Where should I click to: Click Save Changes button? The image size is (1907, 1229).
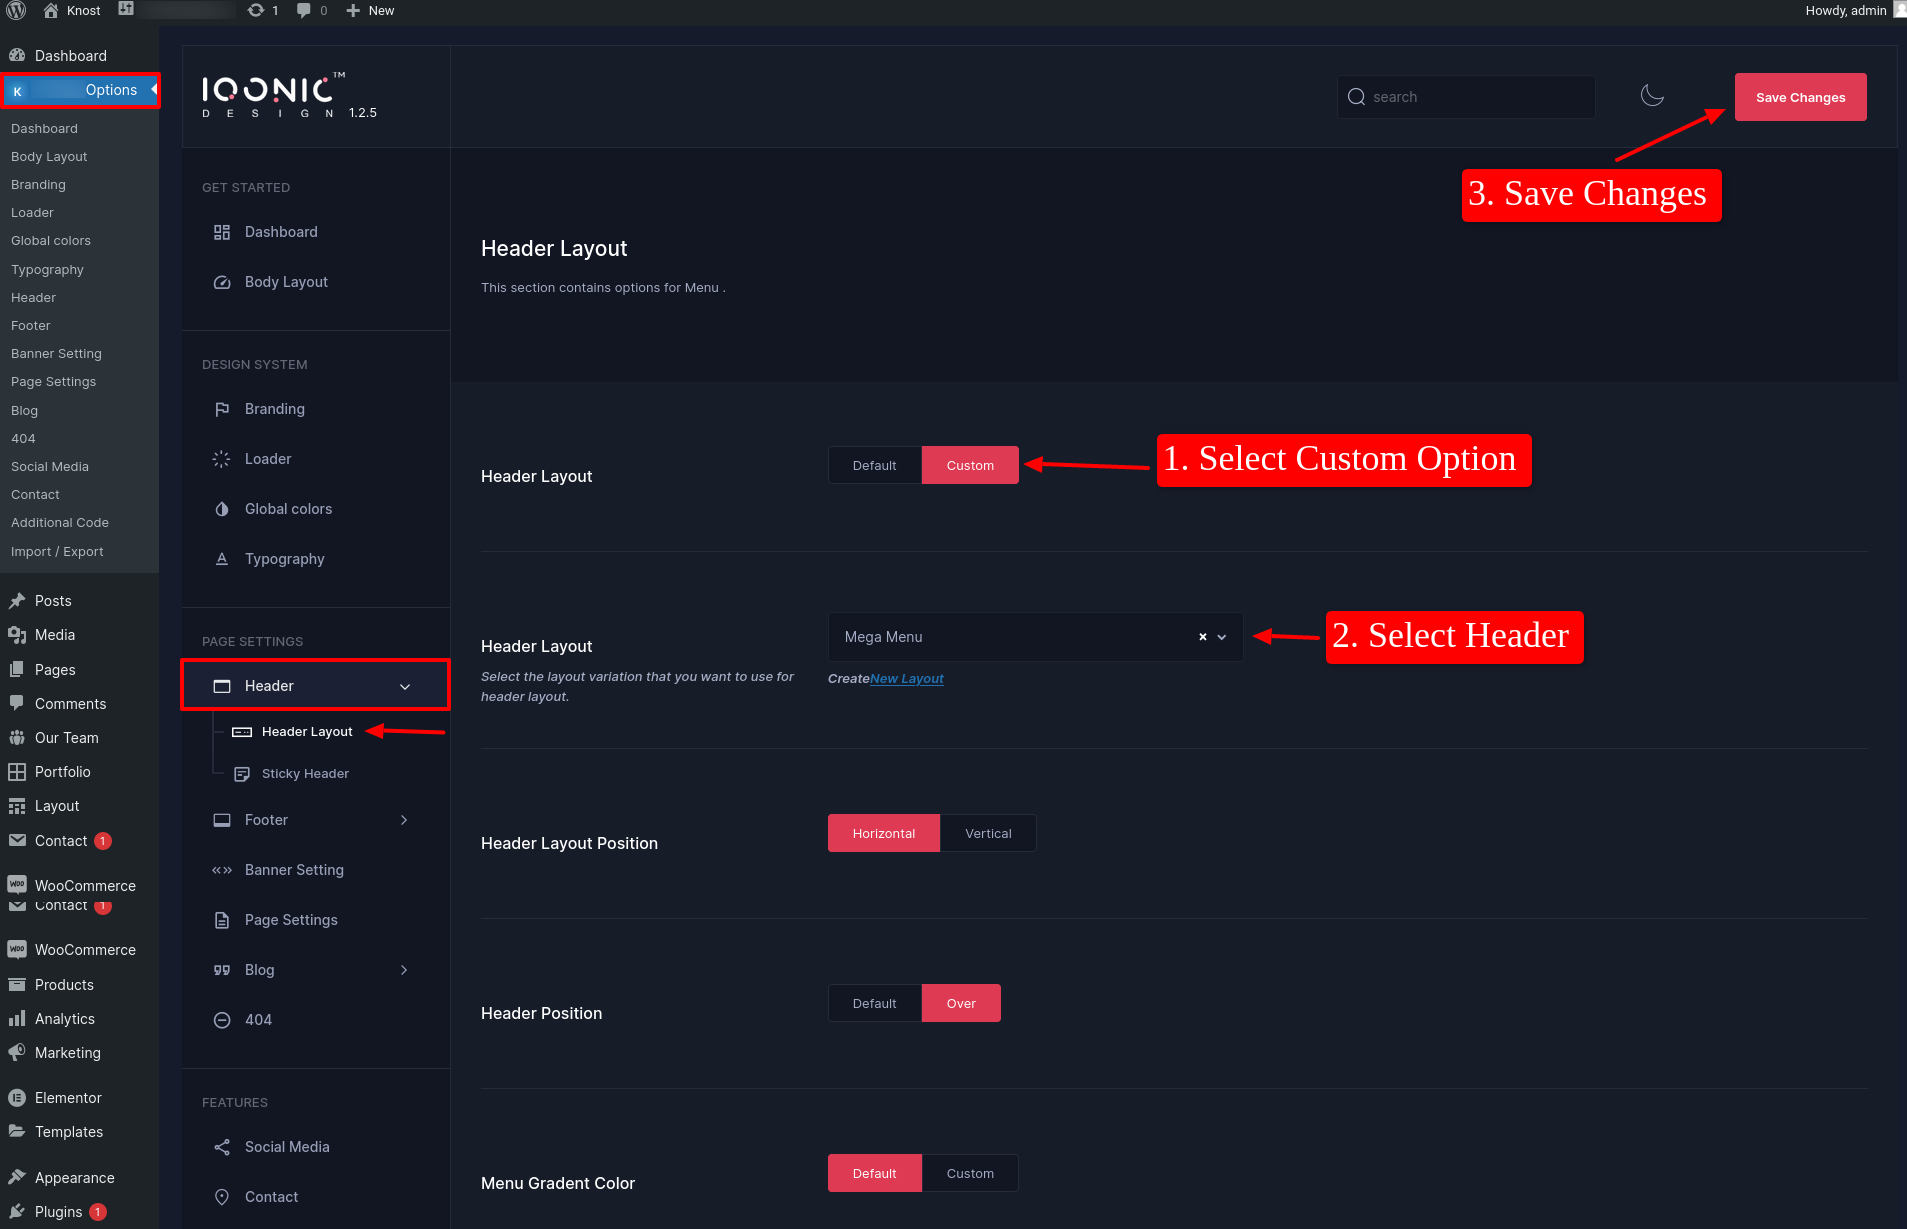pyautogui.click(x=1801, y=97)
